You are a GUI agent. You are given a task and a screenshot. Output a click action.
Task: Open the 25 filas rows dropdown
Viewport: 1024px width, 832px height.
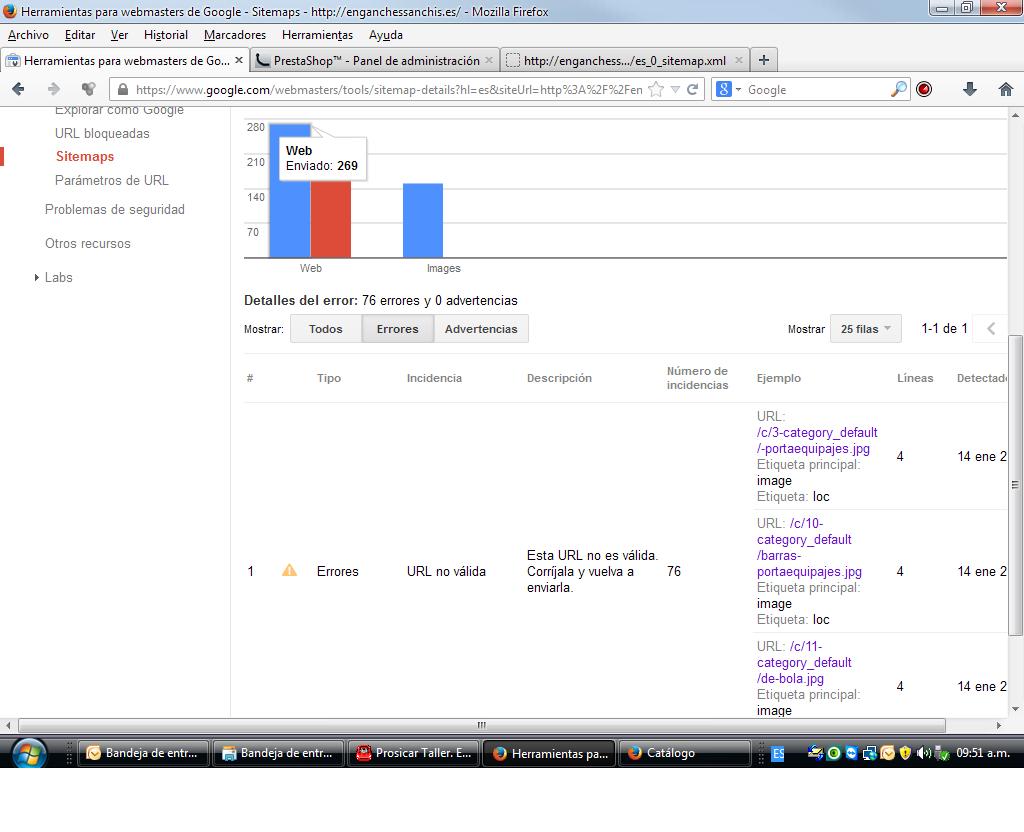click(865, 328)
